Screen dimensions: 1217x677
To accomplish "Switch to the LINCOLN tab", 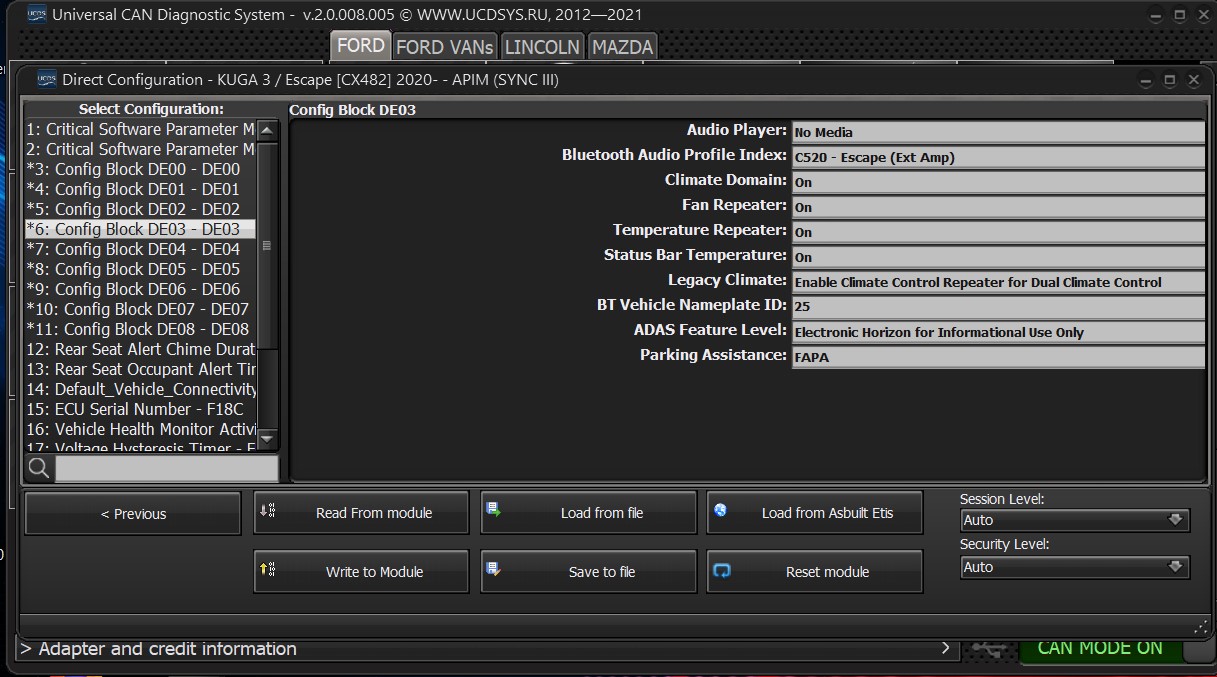I will (x=542, y=46).
